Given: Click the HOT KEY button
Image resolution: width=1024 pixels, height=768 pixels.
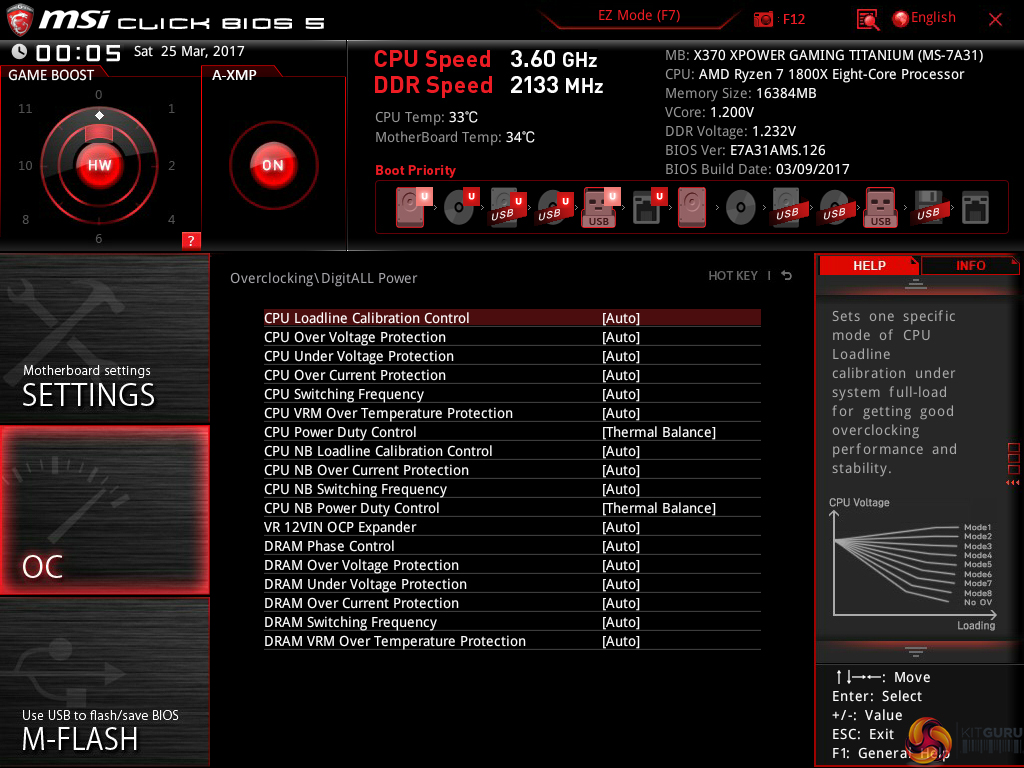Looking at the screenshot, I should (733, 276).
